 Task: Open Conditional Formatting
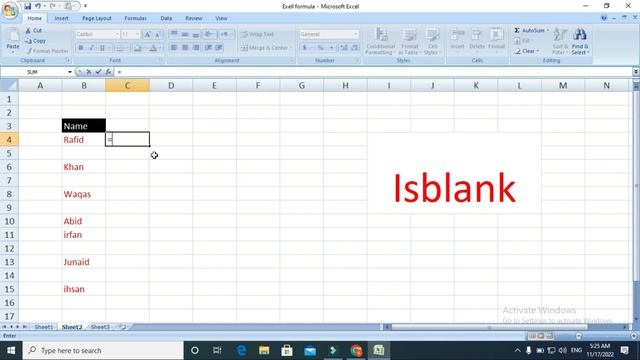[380, 41]
